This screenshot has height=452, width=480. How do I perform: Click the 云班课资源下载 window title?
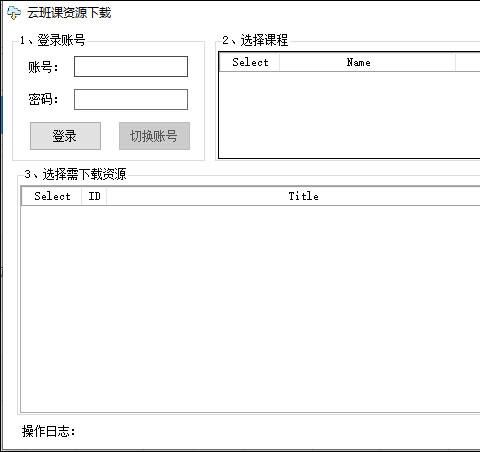(69, 13)
